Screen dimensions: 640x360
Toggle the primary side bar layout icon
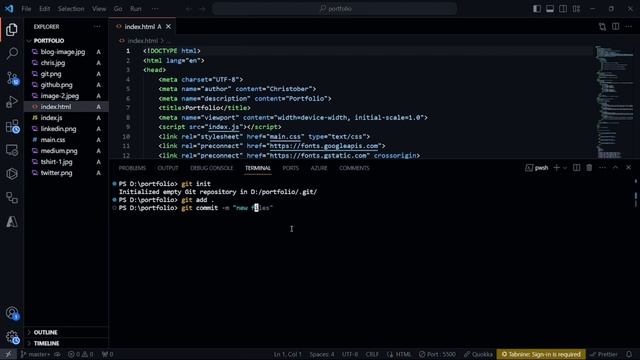[537, 9]
